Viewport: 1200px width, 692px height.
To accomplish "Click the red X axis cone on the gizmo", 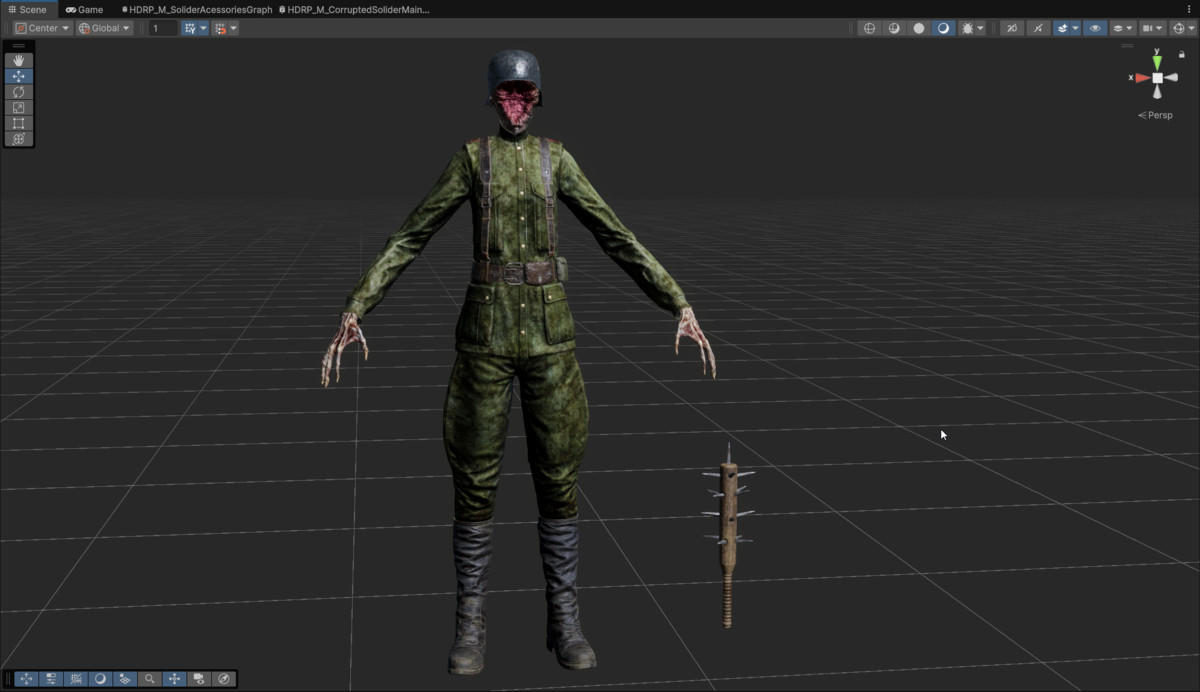I will pyautogui.click(x=1142, y=78).
